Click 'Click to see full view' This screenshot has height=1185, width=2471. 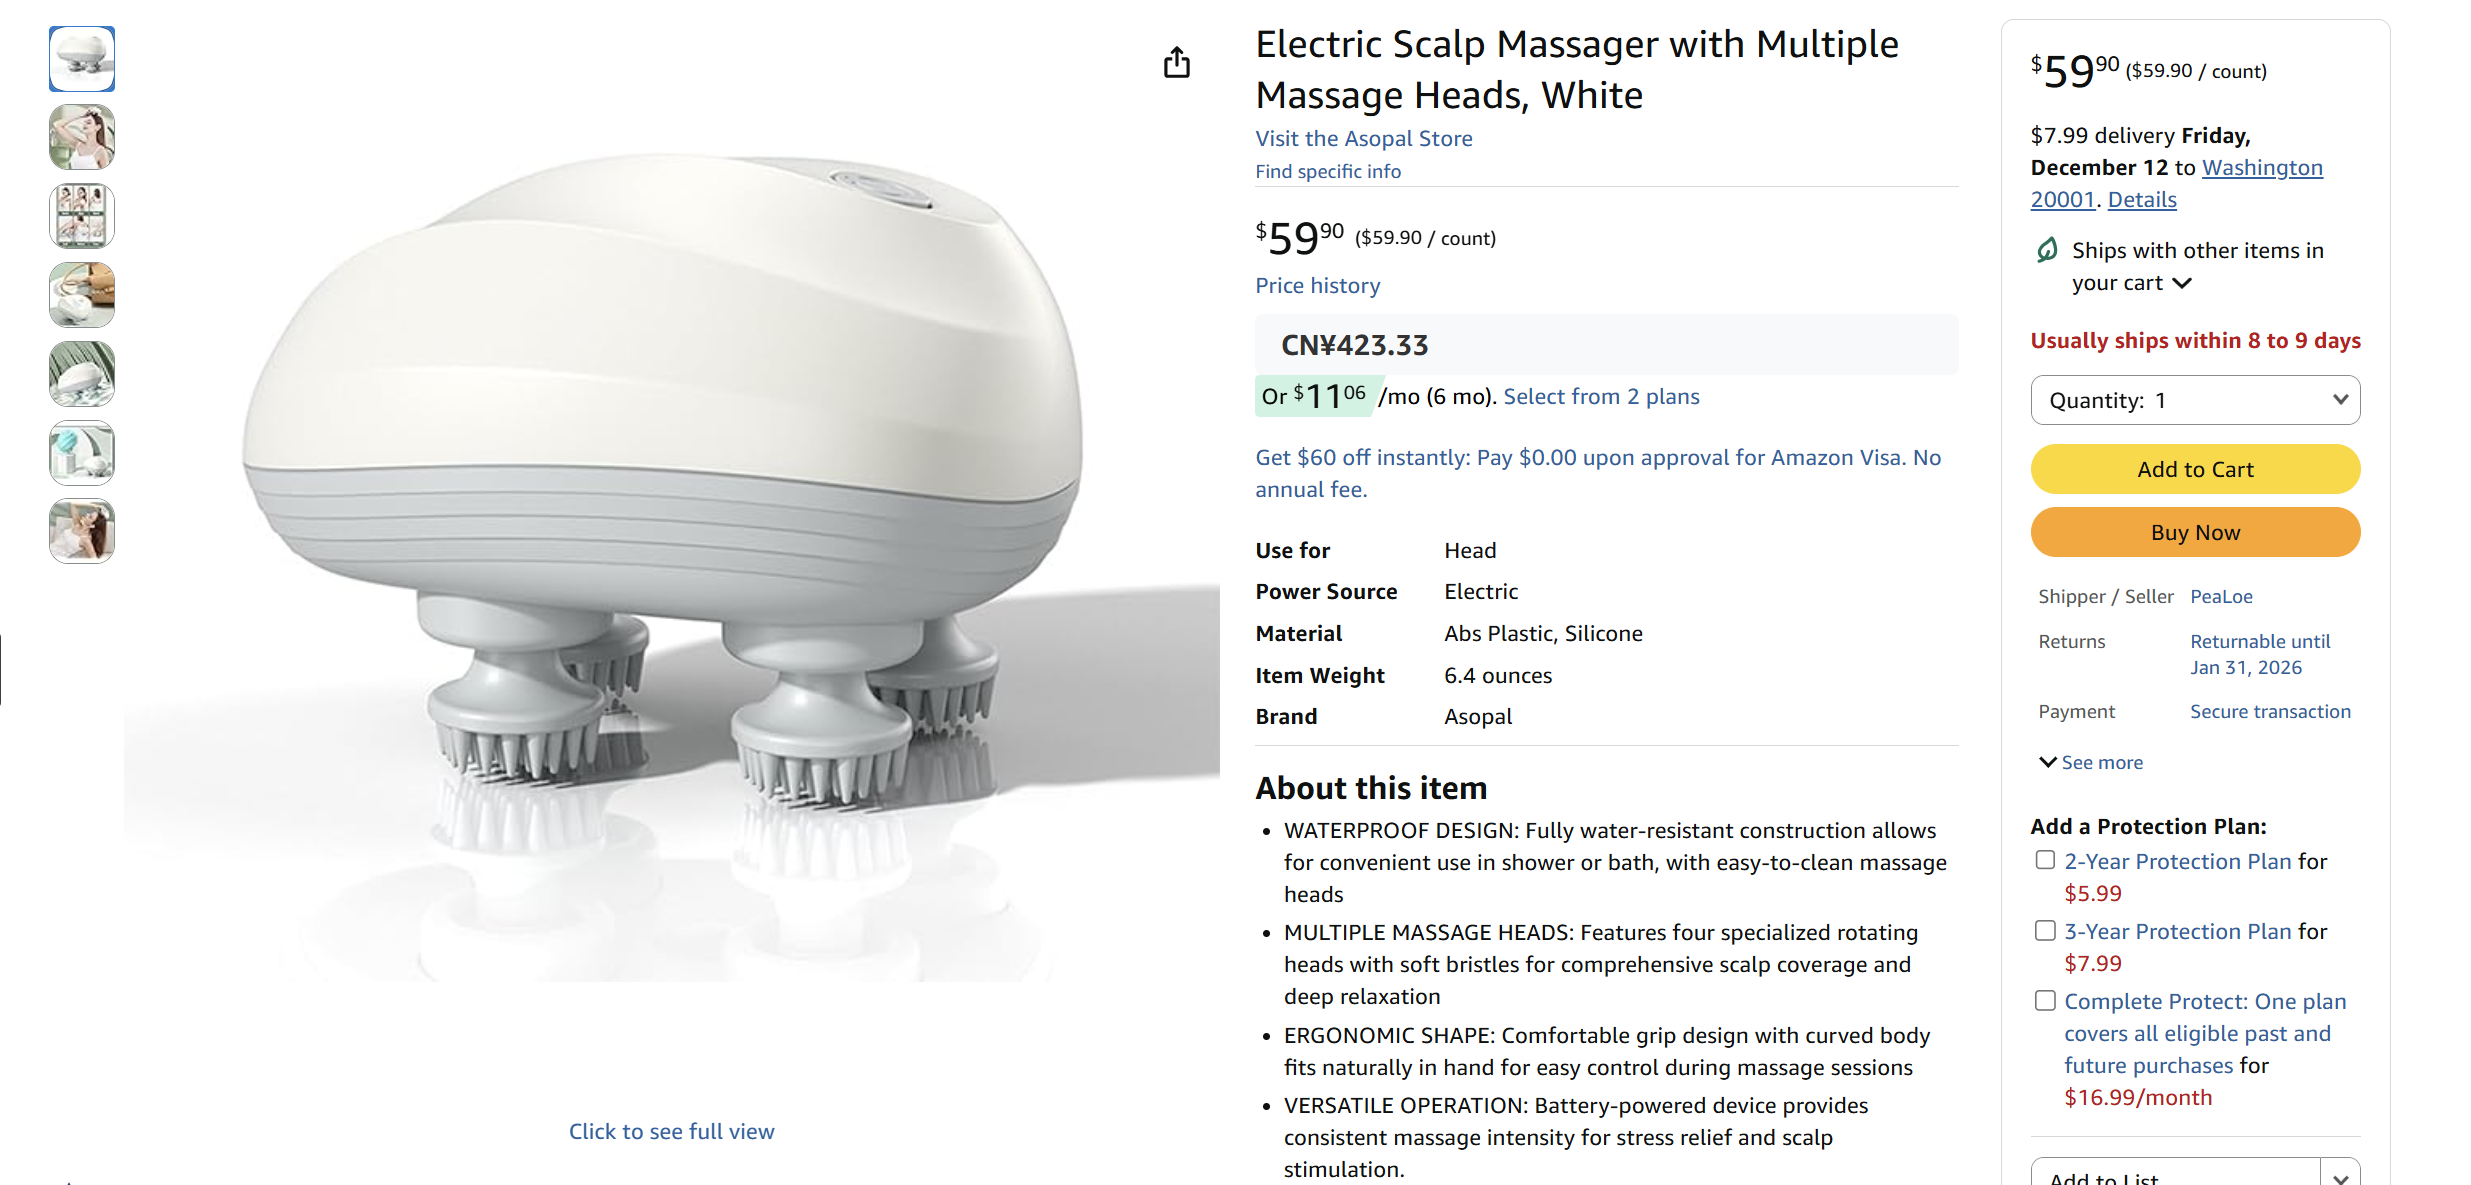[671, 1131]
